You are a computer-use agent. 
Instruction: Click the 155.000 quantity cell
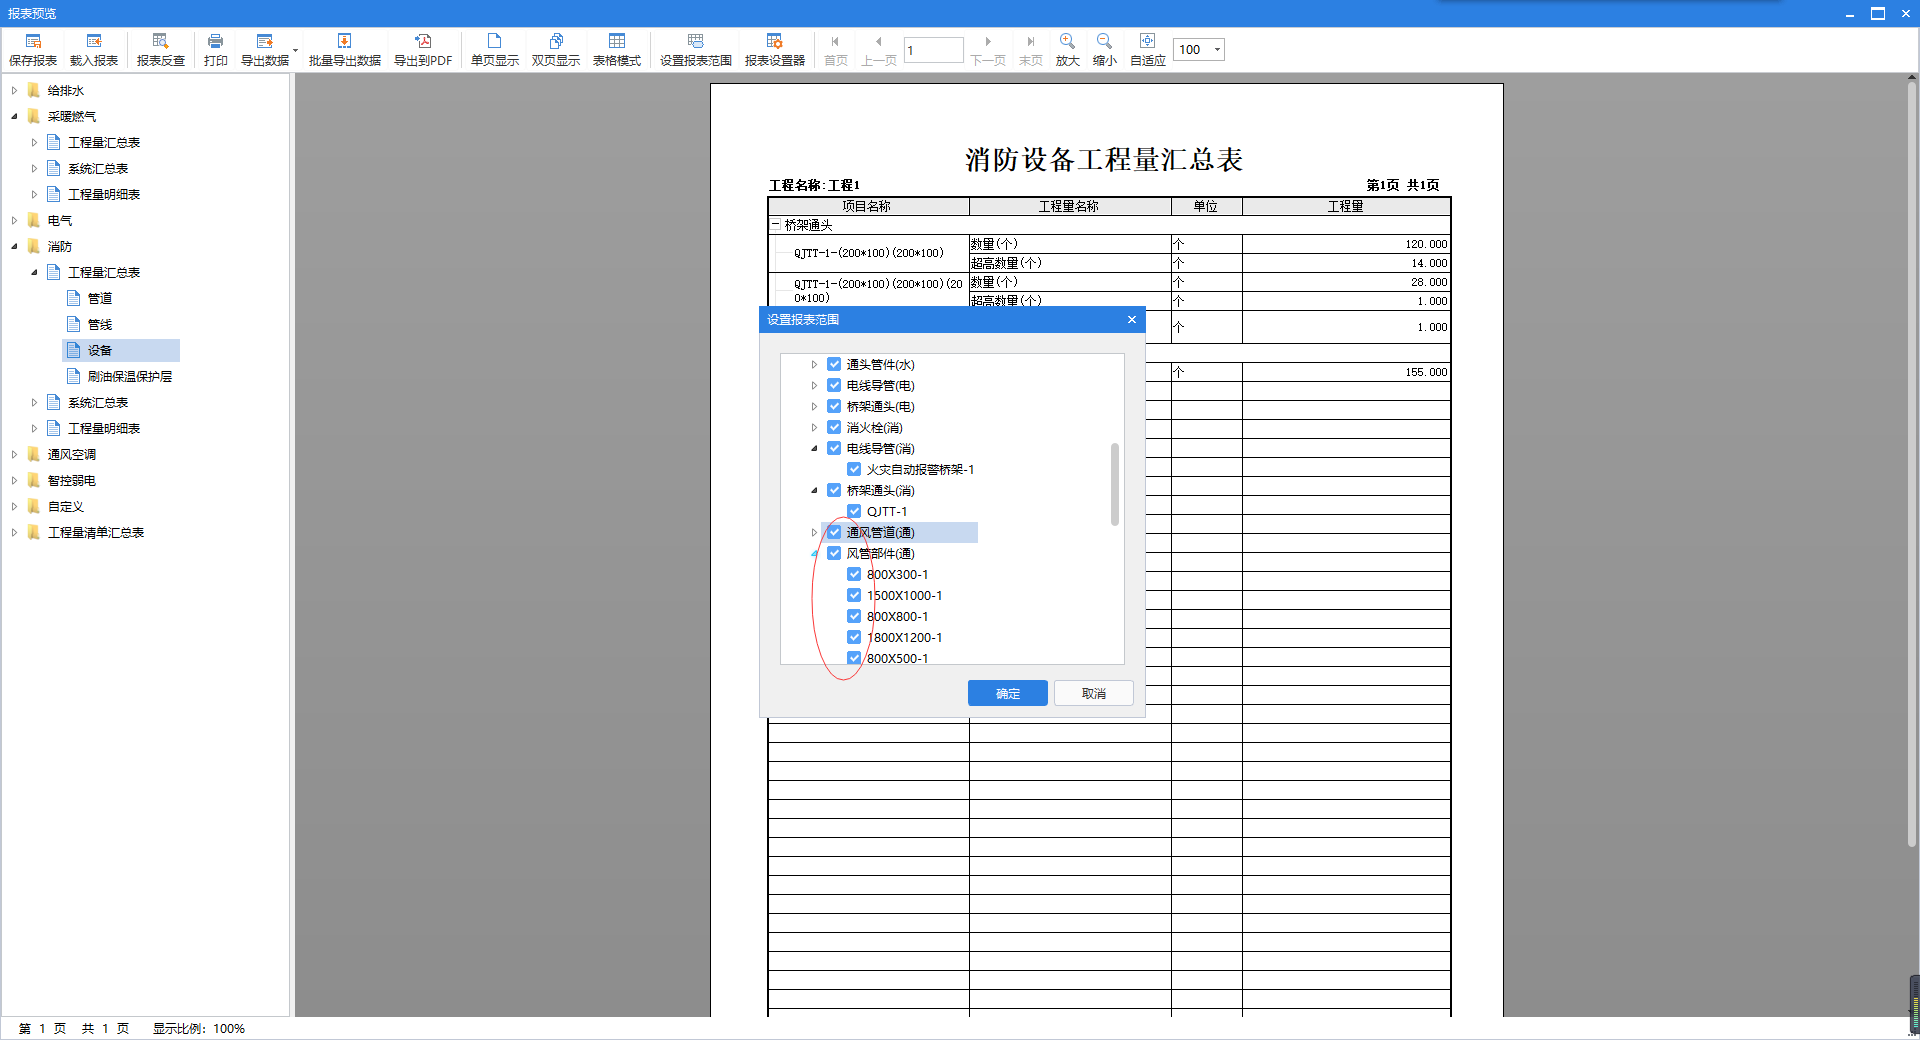pos(1346,372)
